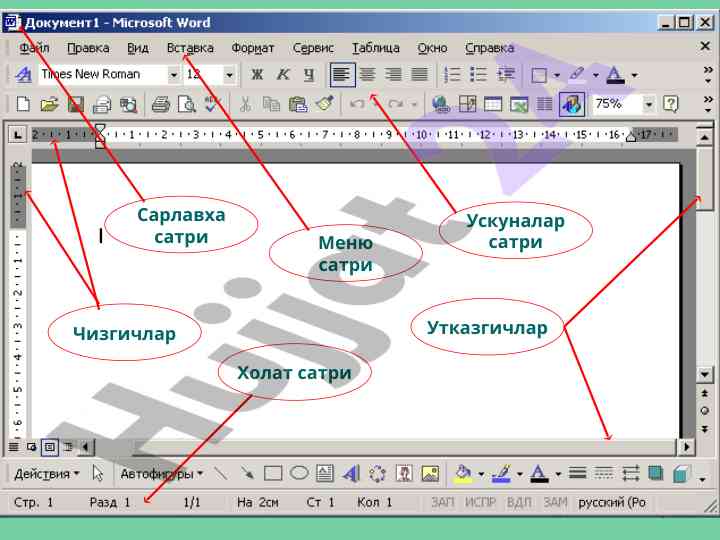
Task: Justify the text alignment
Action: [x=419, y=74]
